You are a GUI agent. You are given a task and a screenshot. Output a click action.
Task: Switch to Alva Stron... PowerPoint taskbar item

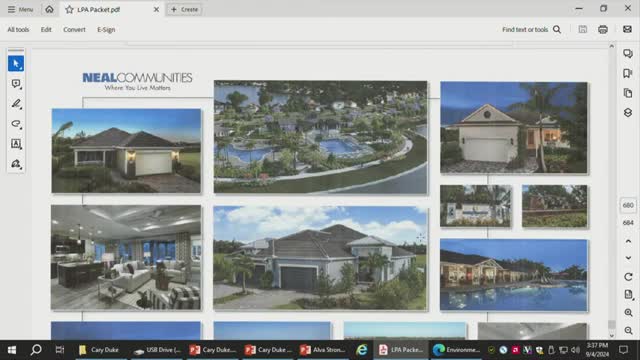(322, 350)
